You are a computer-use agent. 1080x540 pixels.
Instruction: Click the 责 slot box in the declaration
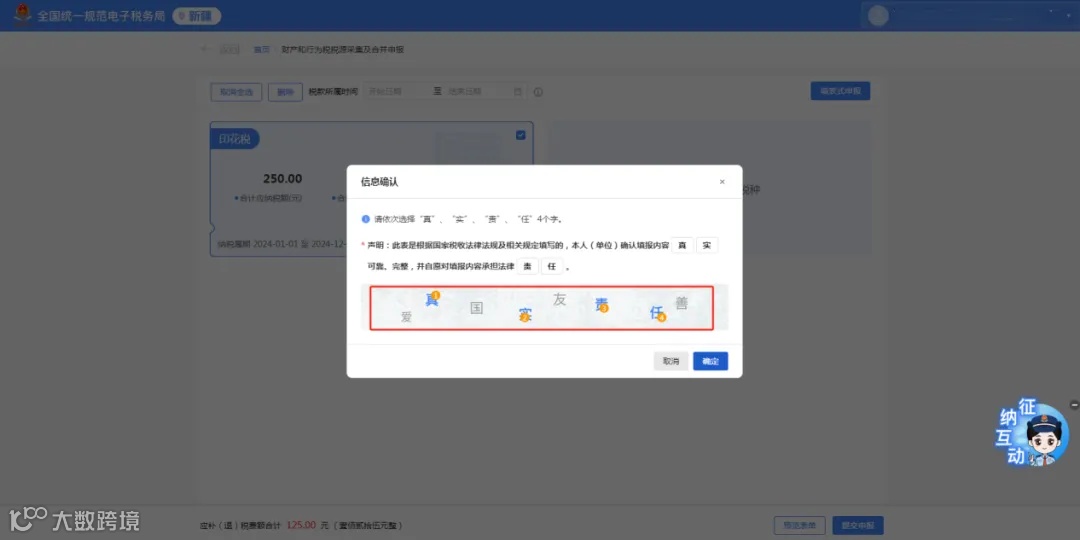528,267
